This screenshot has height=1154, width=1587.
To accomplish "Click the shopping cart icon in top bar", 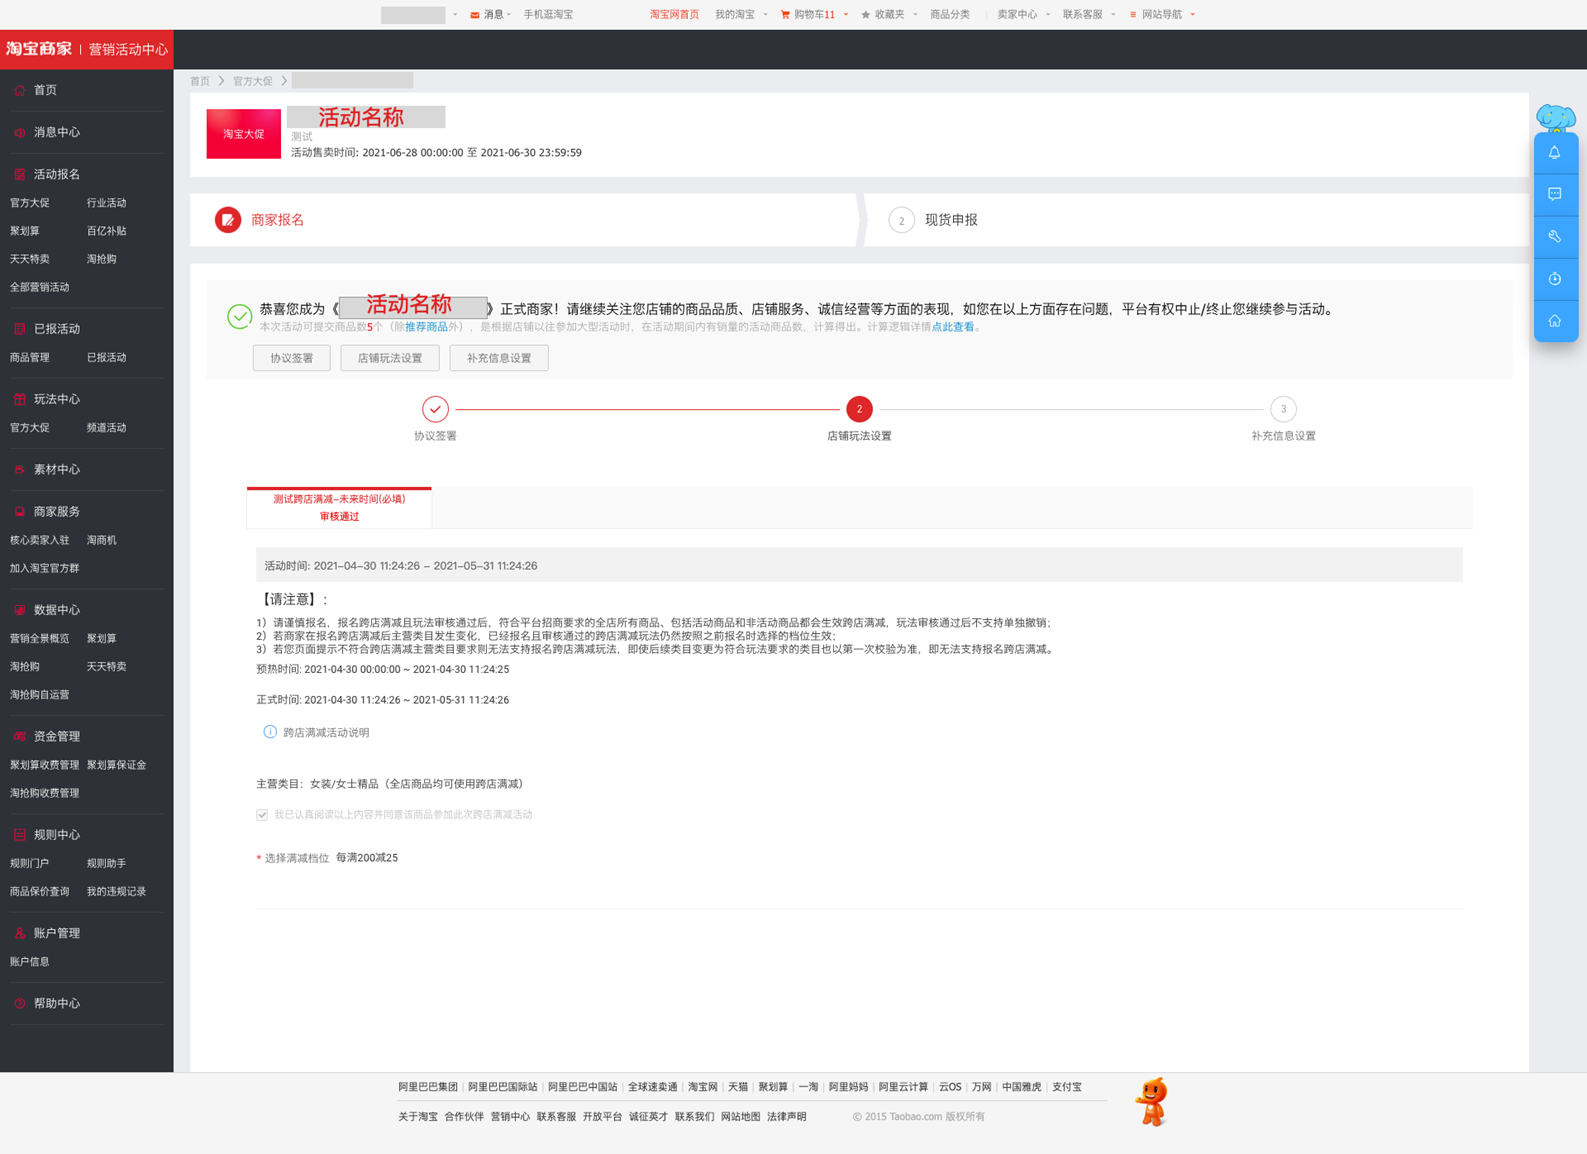I will pyautogui.click(x=785, y=15).
